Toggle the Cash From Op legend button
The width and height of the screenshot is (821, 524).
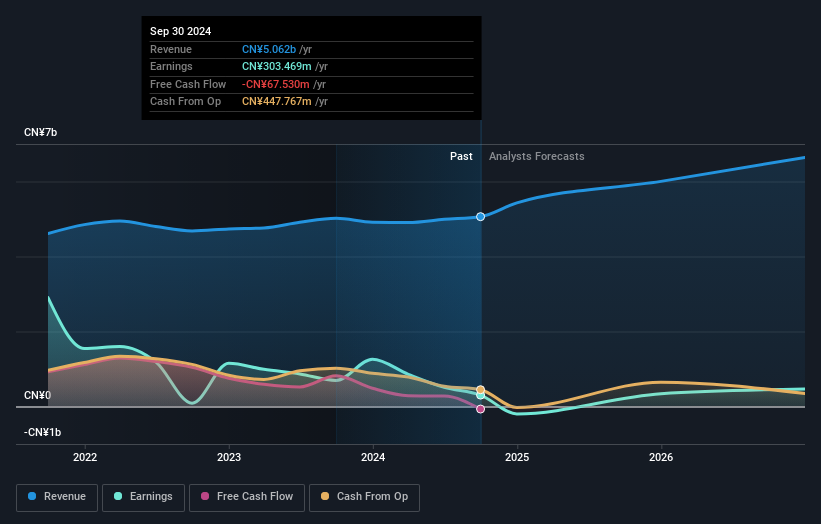364,497
